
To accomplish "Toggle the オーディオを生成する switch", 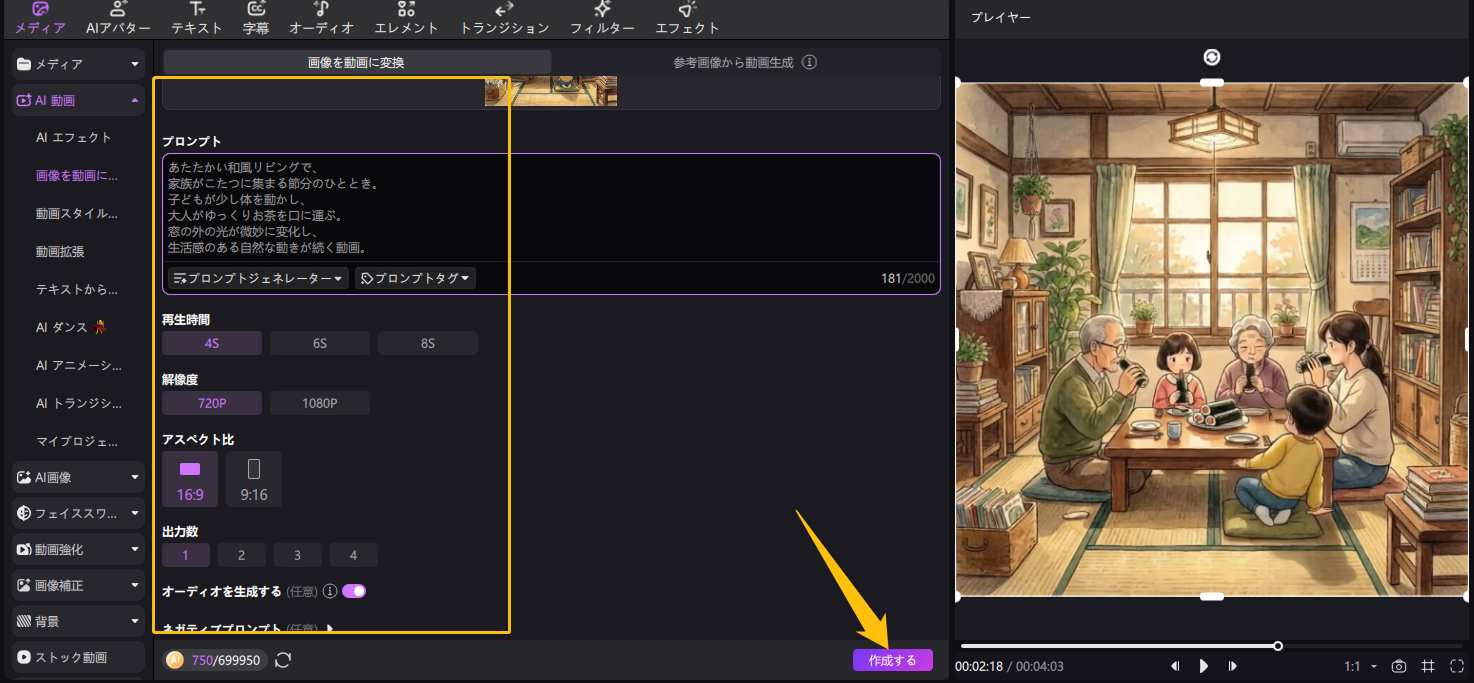I will pos(354,591).
